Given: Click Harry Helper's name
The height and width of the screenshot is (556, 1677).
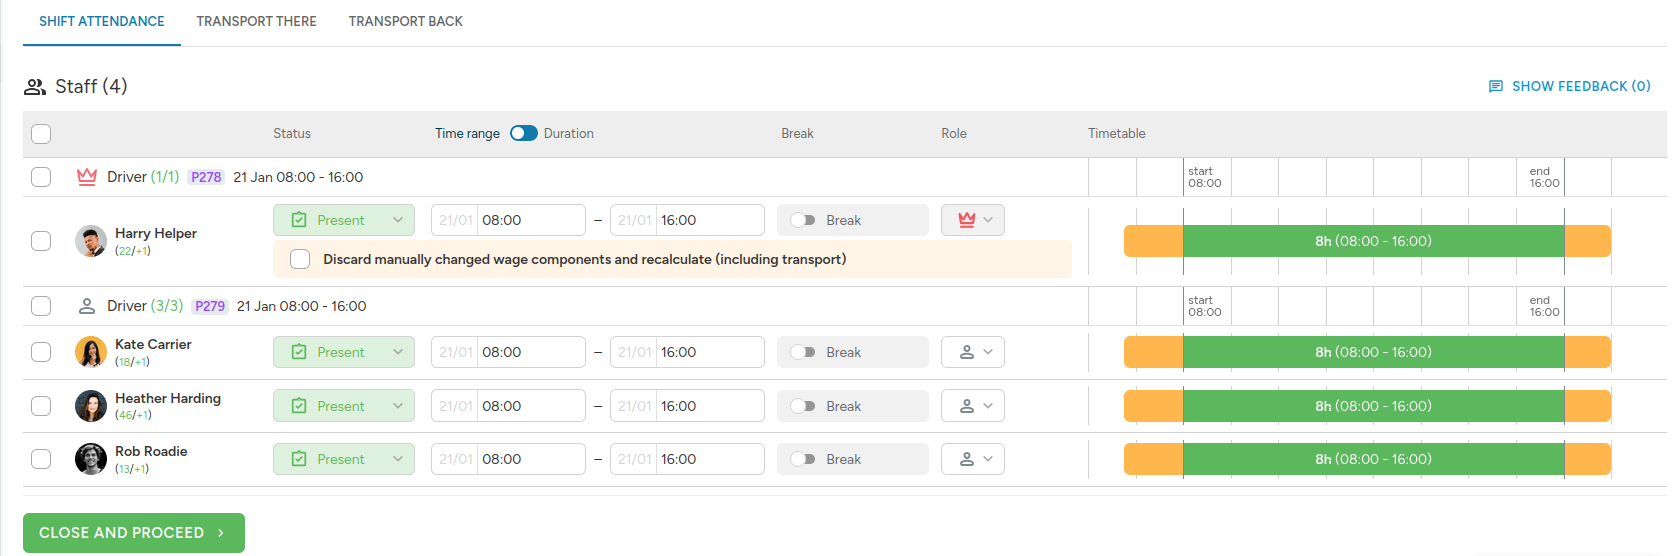Looking at the screenshot, I should tap(156, 233).
